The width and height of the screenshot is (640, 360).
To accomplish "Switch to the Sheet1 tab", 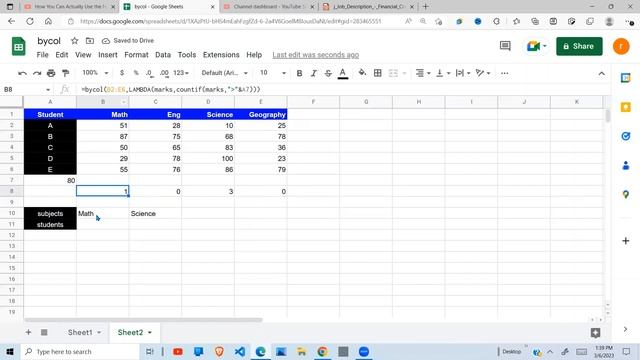I will pyautogui.click(x=80, y=332).
